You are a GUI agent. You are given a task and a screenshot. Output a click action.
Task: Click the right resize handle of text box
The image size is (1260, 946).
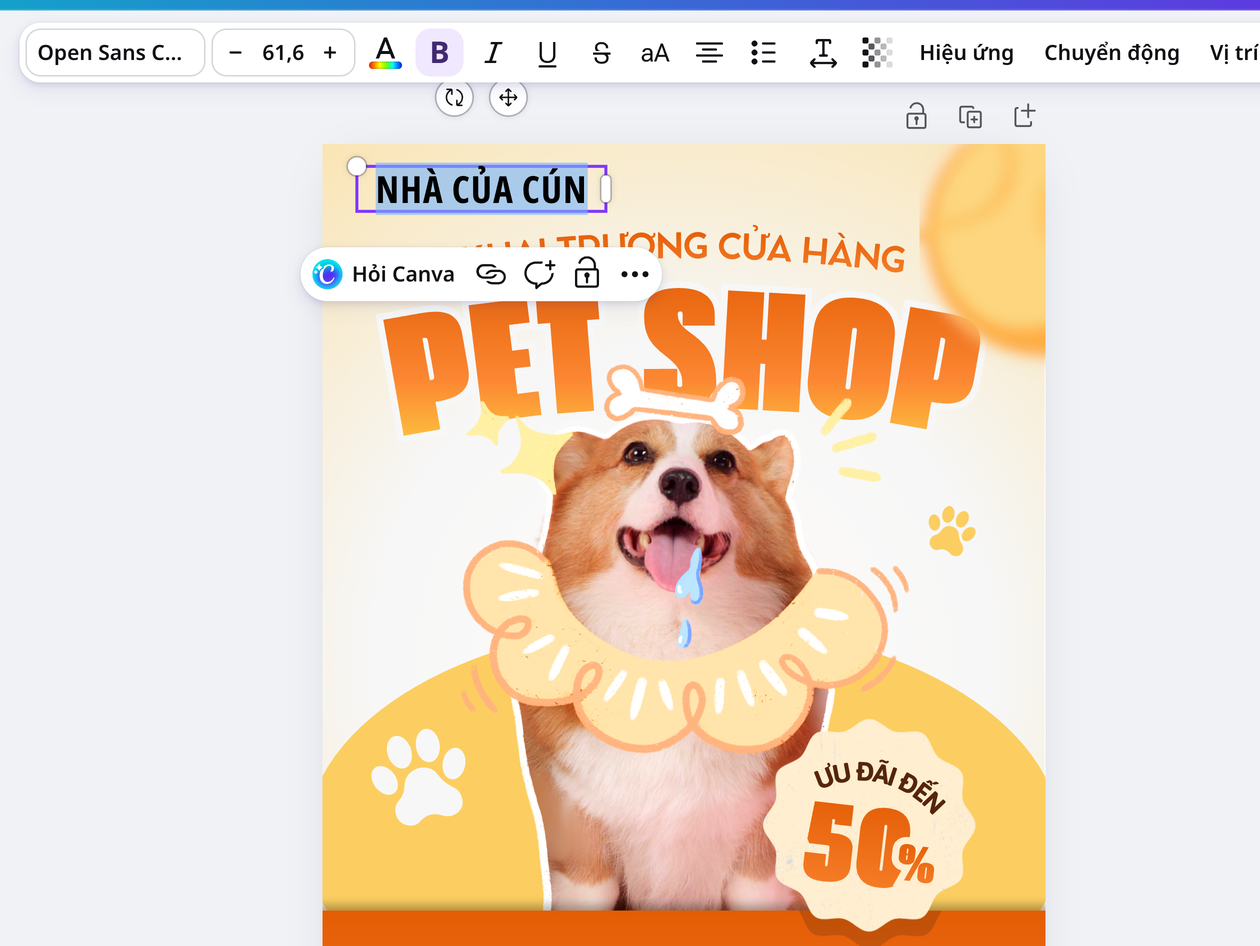point(605,189)
